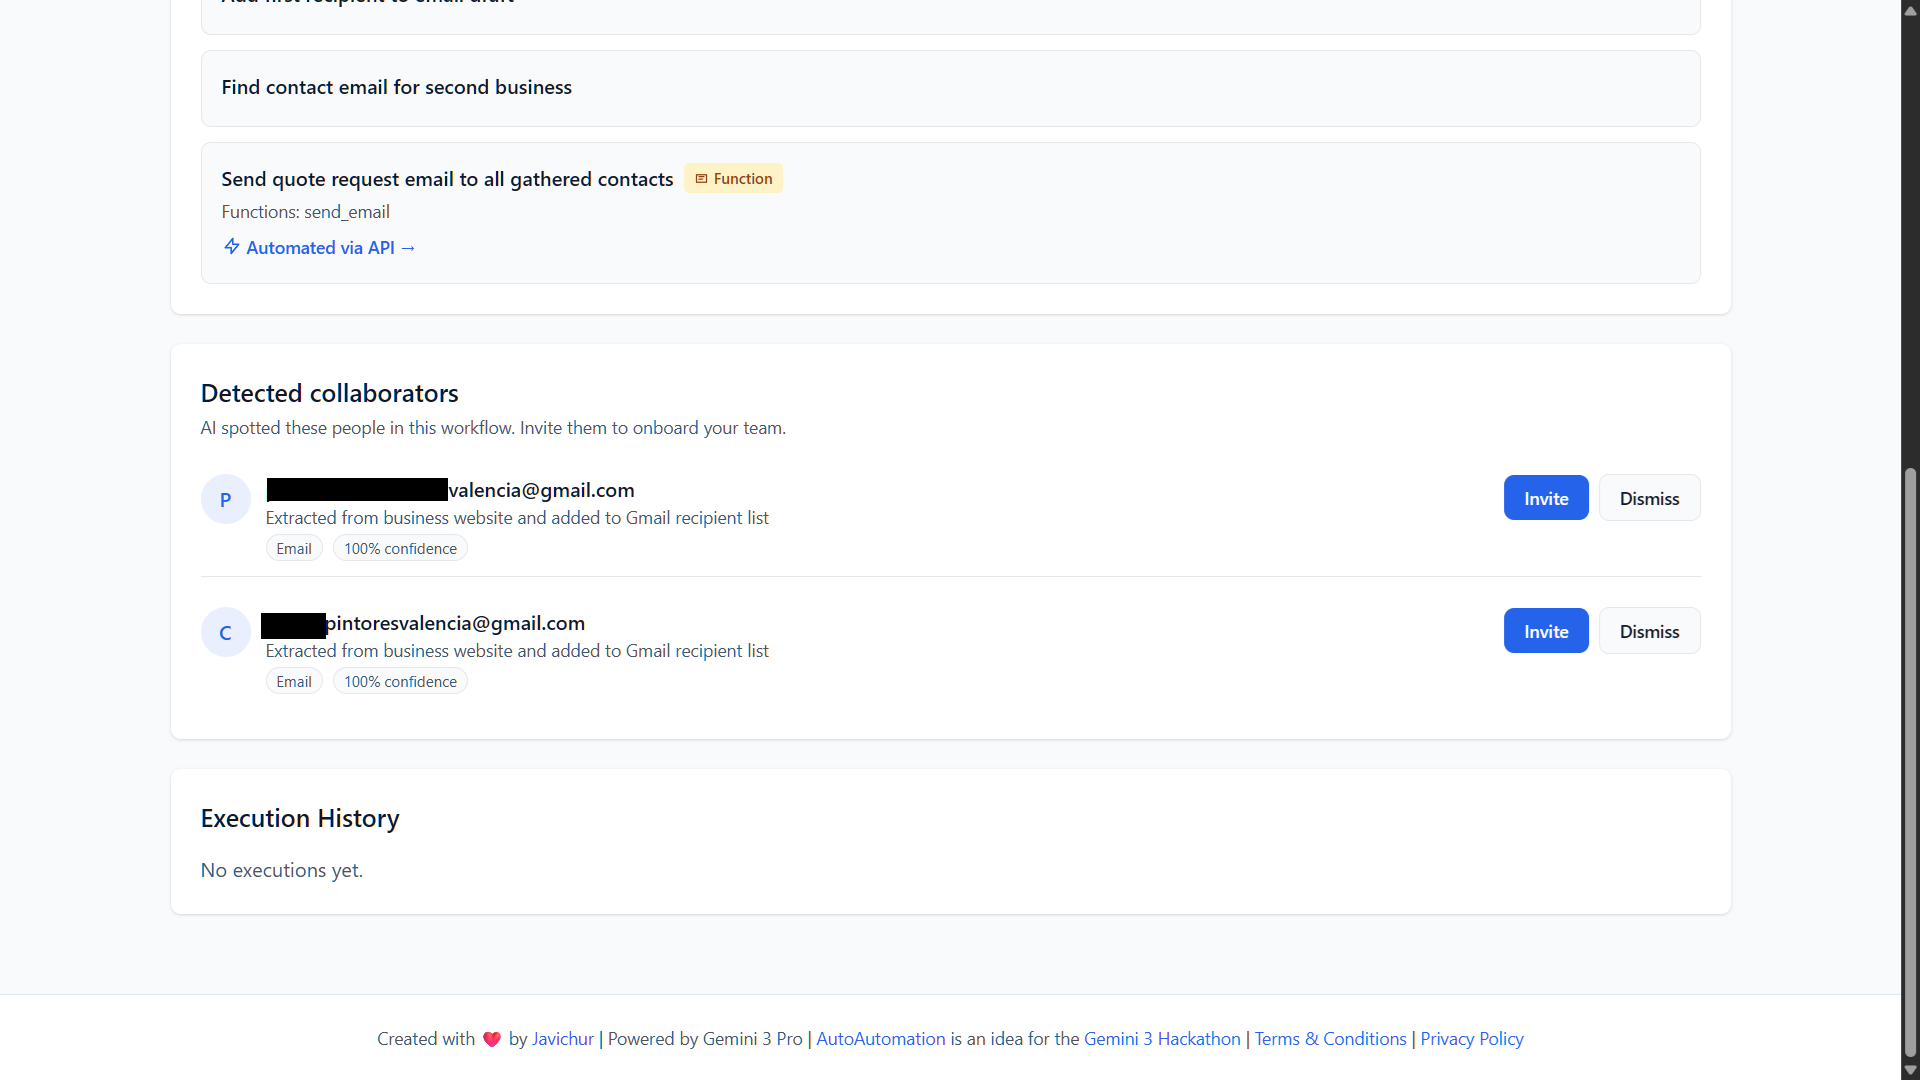Open the Javichur author link
This screenshot has width=1920, height=1080.
coord(562,1039)
